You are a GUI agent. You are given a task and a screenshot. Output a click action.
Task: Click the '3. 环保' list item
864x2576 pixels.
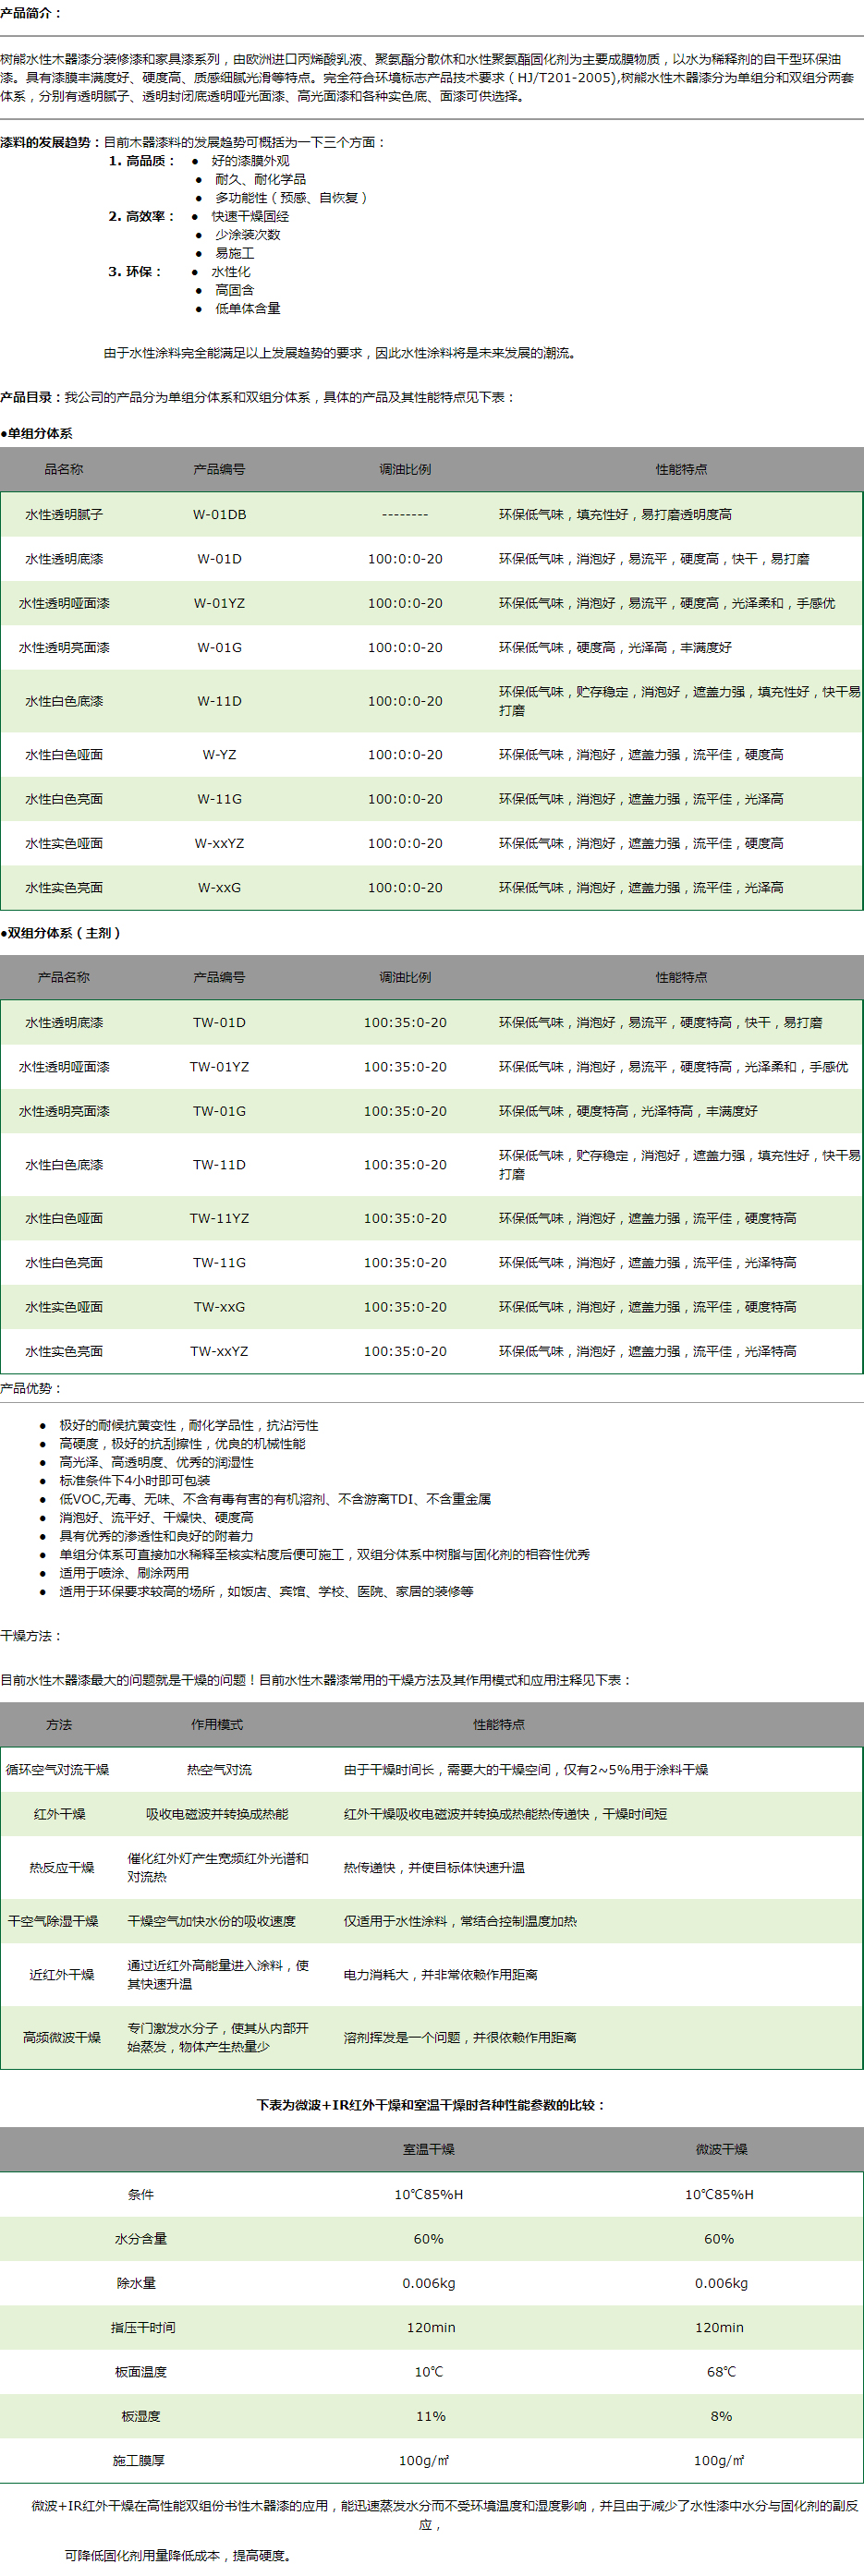pyautogui.click(x=135, y=272)
